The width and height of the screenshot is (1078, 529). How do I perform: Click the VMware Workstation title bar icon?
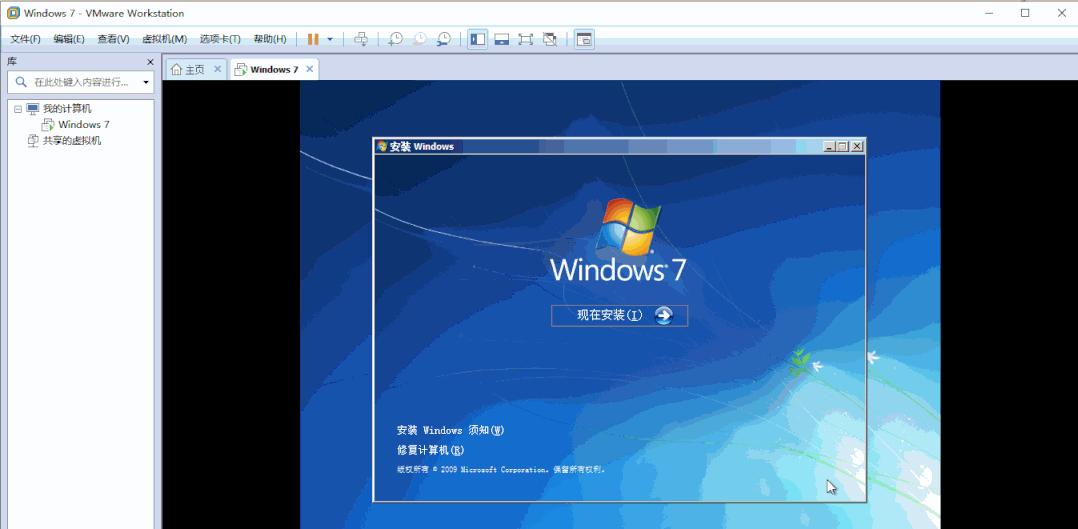tap(12, 13)
